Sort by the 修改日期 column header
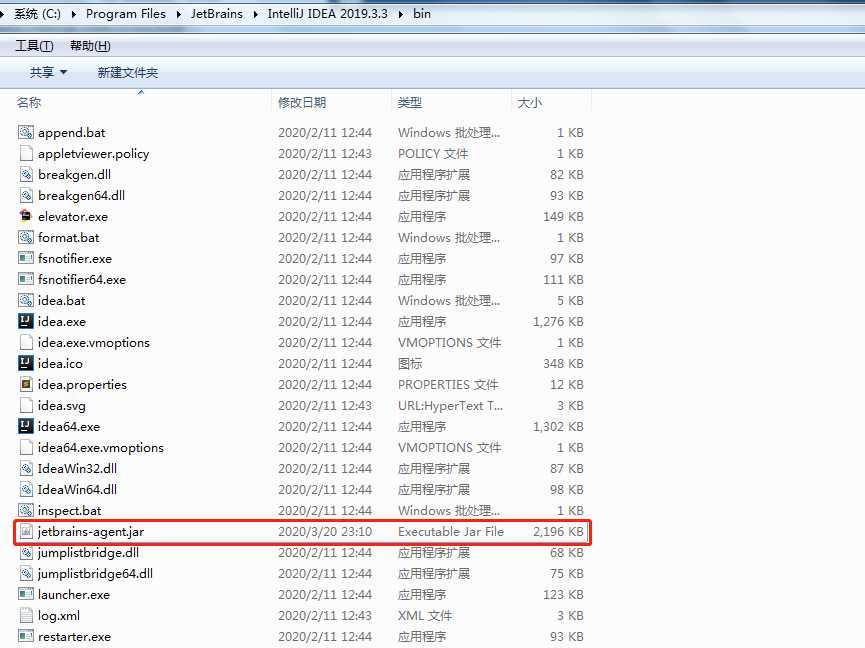This screenshot has width=865, height=648. point(302,103)
